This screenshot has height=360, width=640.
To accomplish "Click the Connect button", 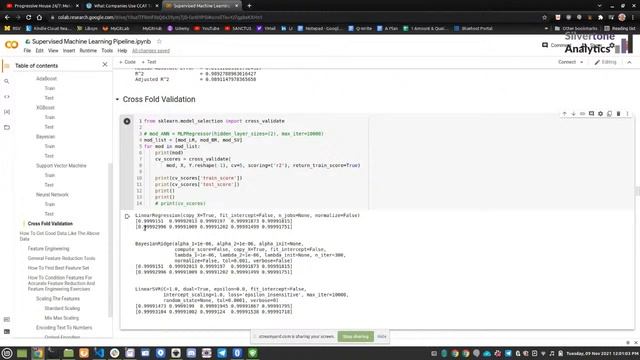I will pyautogui.click(x=567, y=62).
